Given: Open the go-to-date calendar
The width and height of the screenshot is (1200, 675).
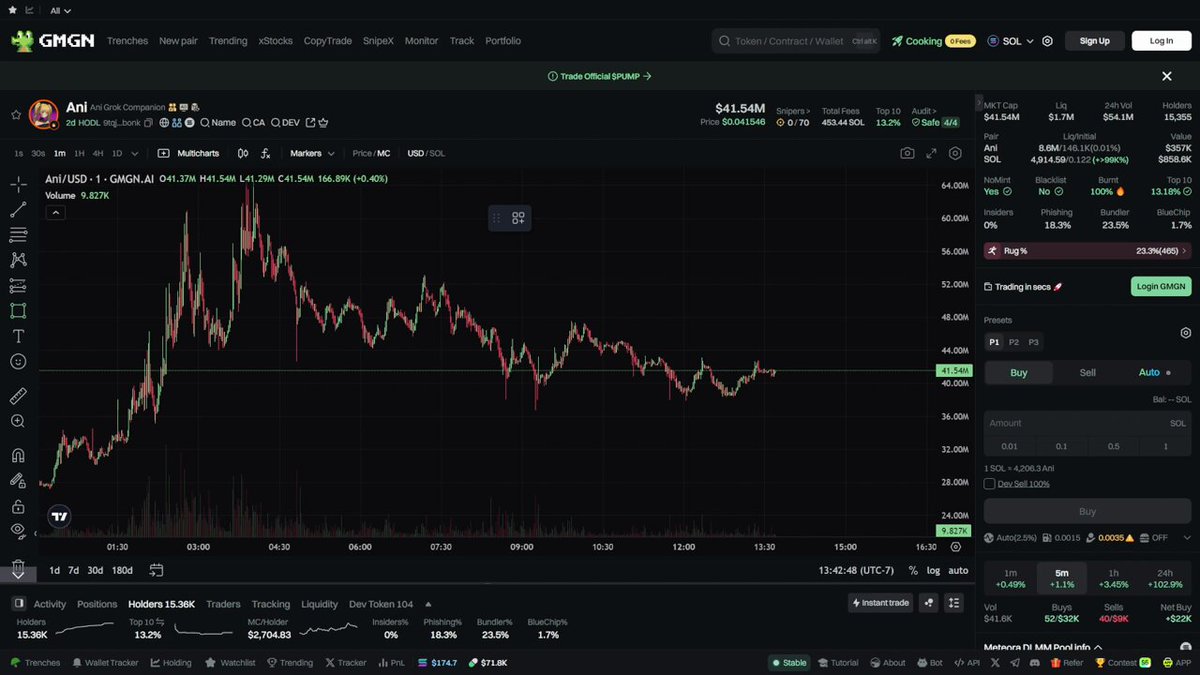Looking at the screenshot, I should coord(157,570).
